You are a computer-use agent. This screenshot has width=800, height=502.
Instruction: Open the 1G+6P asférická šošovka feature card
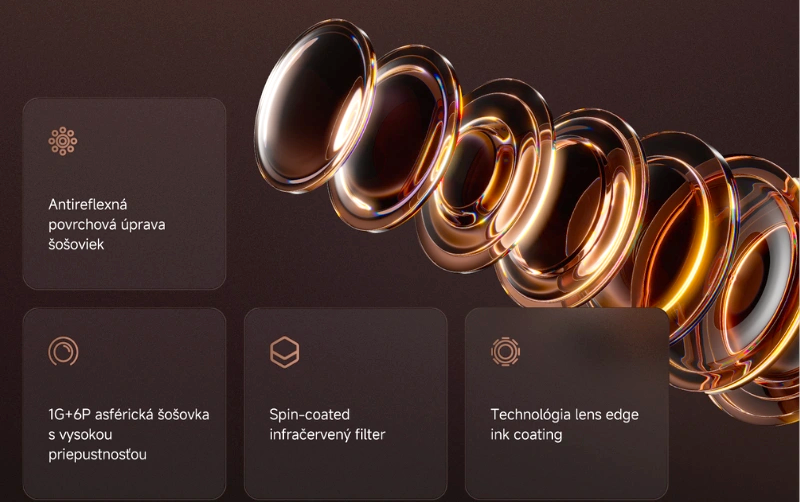tap(124, 404)
